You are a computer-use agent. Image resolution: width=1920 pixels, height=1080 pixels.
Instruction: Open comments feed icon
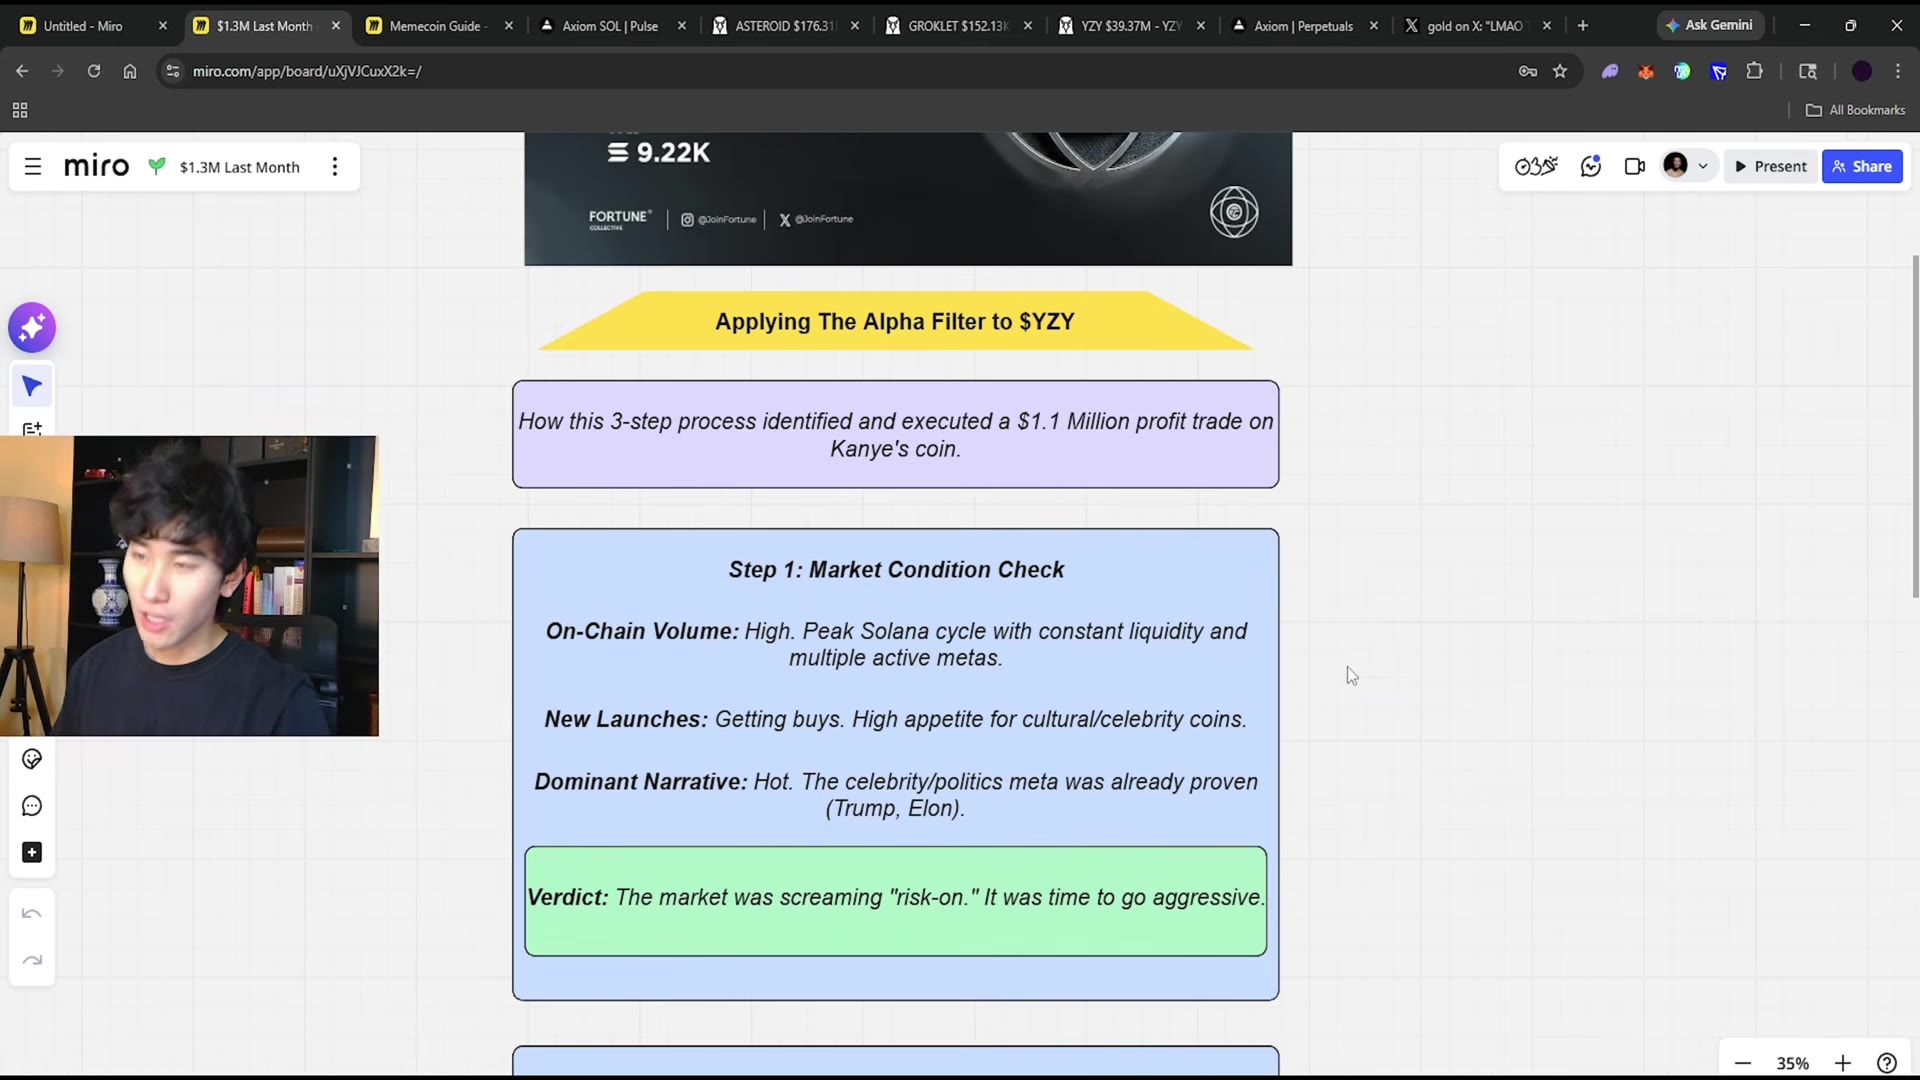tap(1591, 167)
